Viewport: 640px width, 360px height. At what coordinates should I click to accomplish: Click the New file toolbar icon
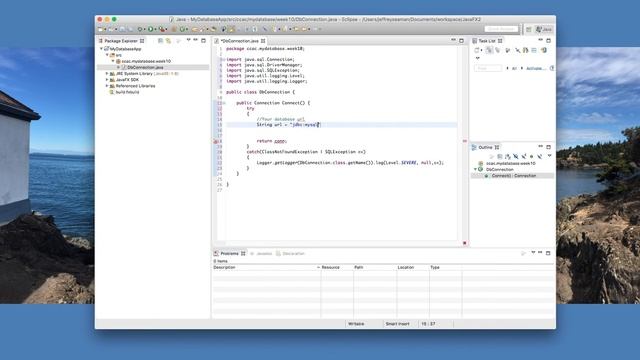(101, 29)
